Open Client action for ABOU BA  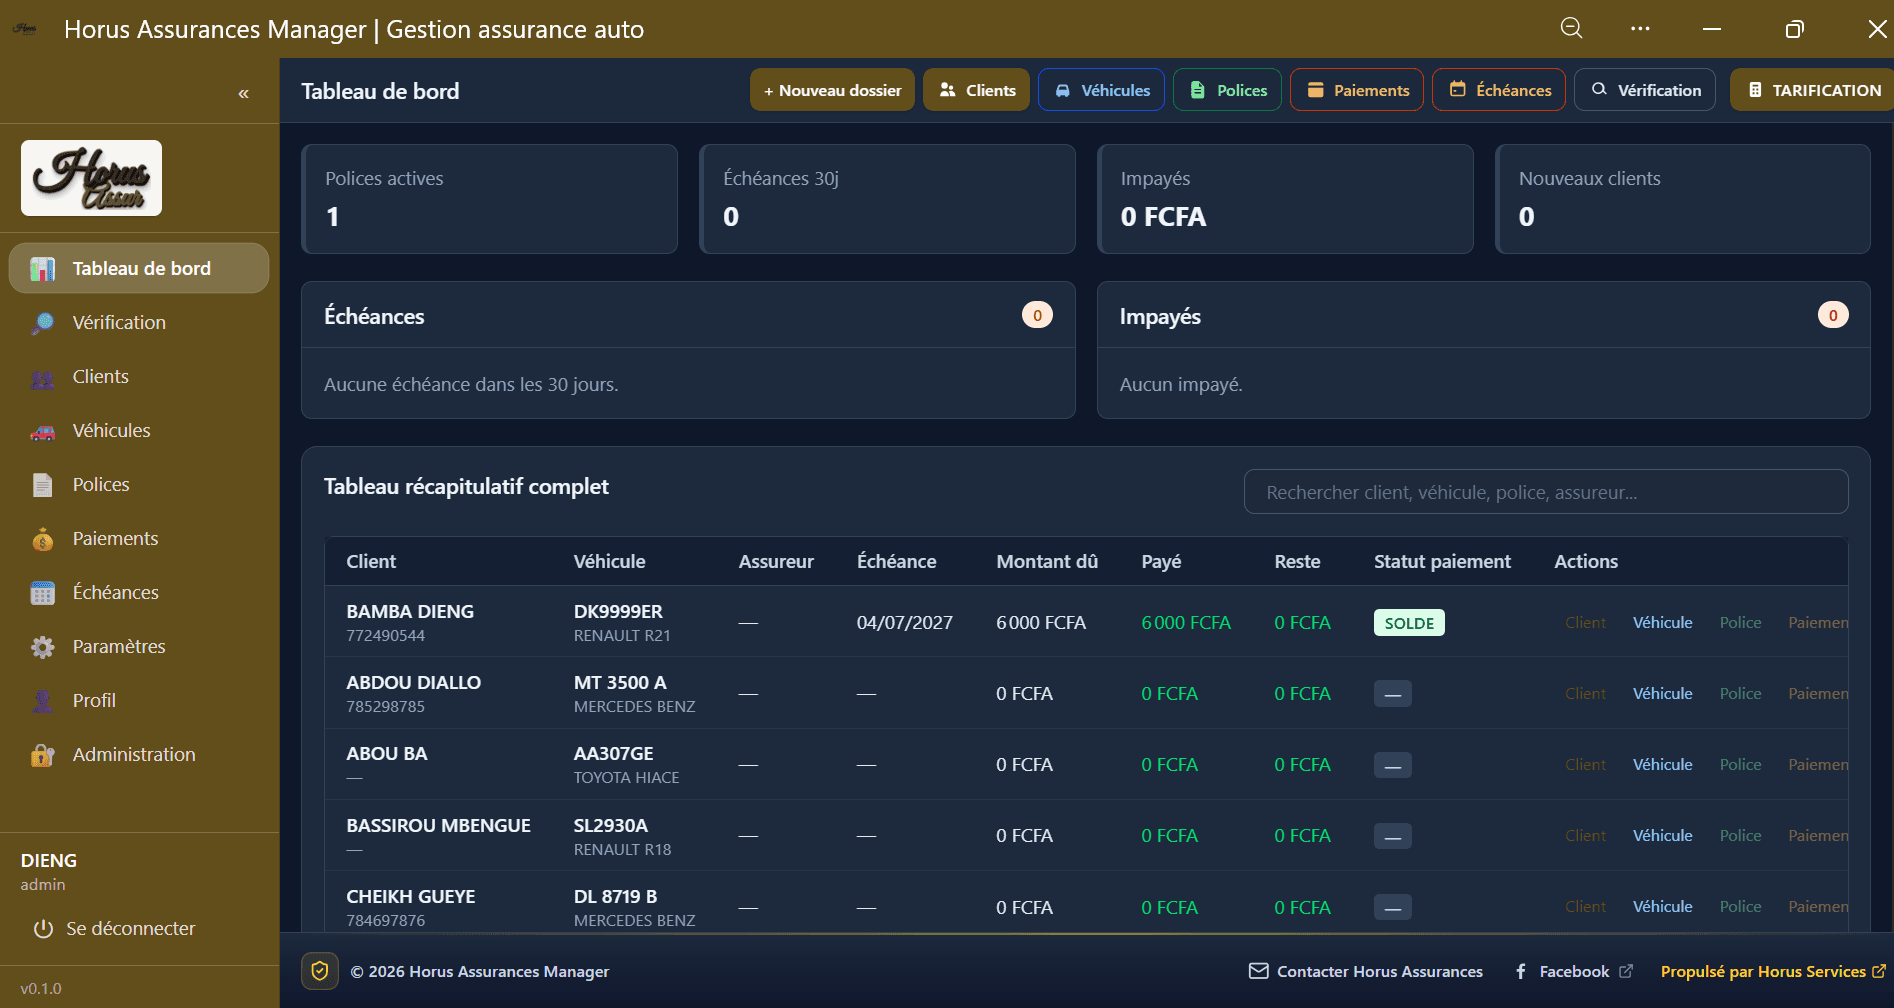coord(1585,764)
